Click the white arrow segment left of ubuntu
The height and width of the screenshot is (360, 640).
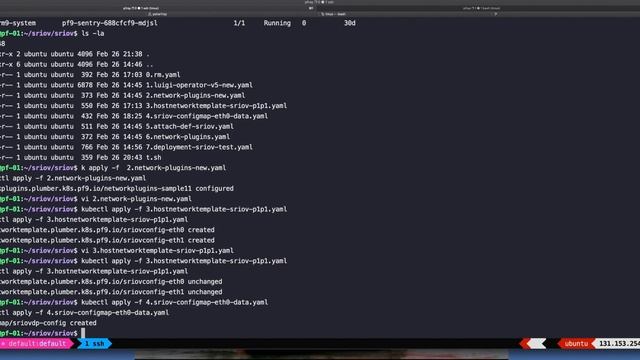click(536, 344)
